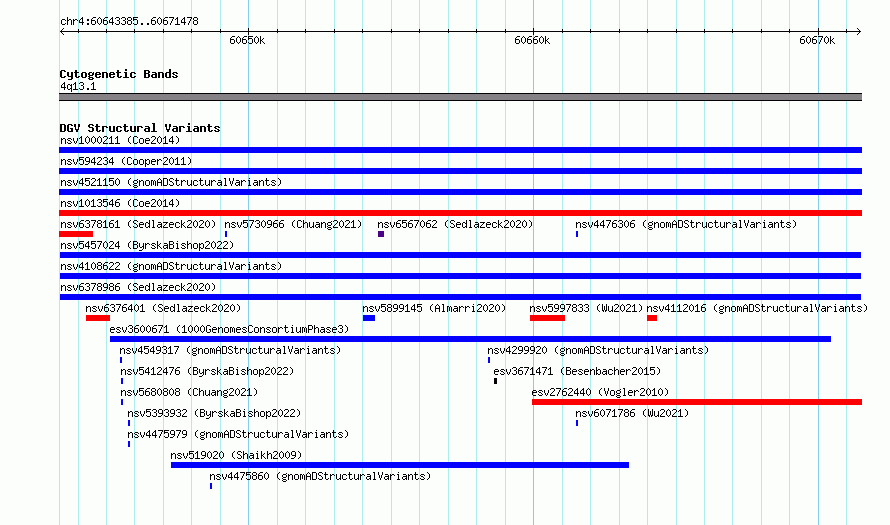The width and height of the screenshot is (890, 525).
Task: Click the red feature under nsv6376401
Action: (98, 318)
